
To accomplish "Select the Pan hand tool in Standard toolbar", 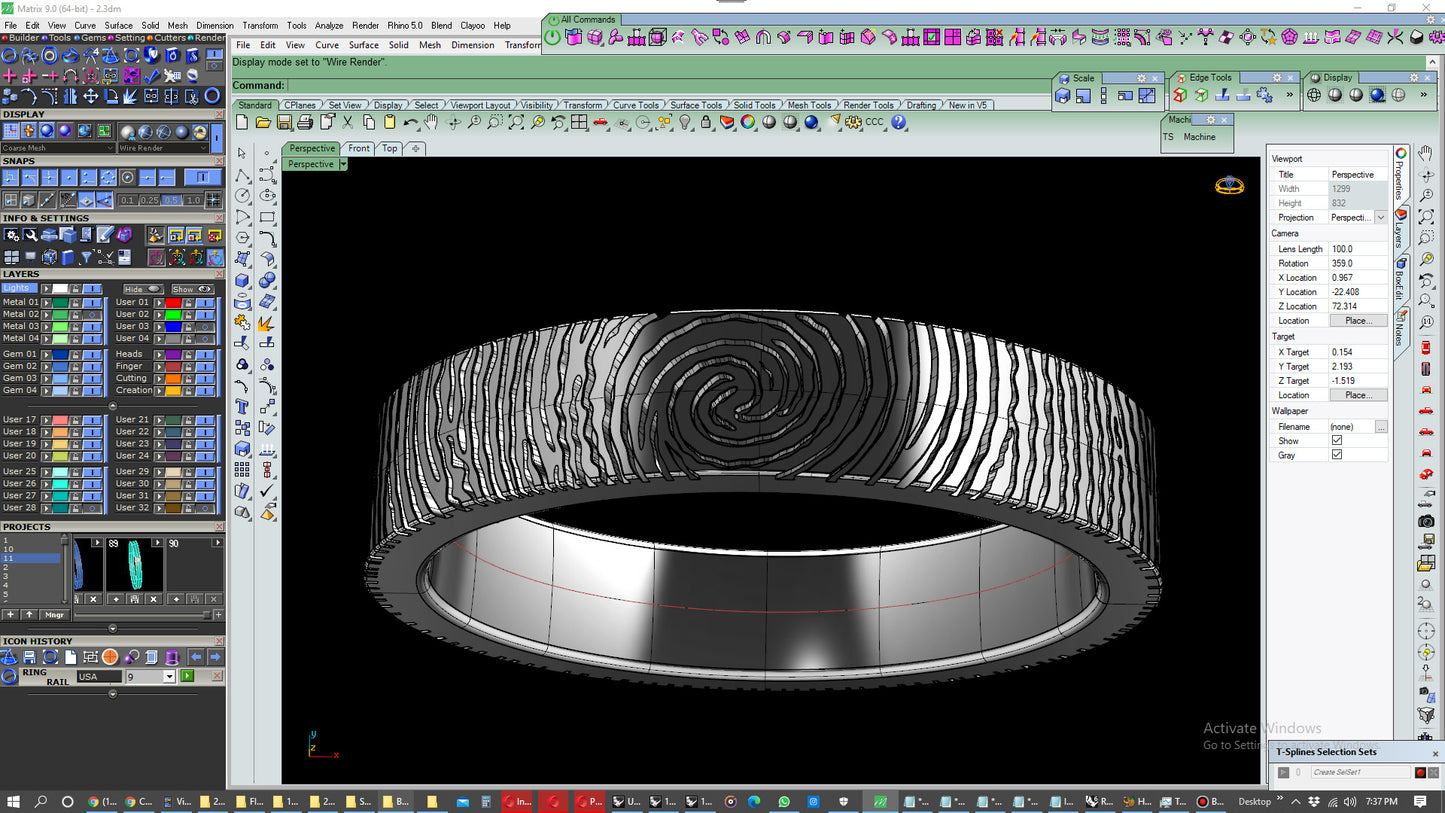I will click(431, 122).
